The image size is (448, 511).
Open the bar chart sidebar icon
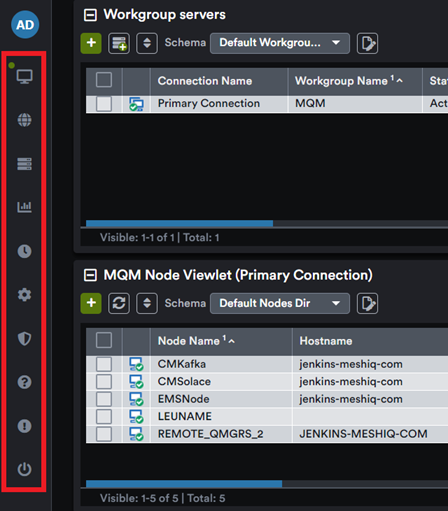tap(24, 207)
